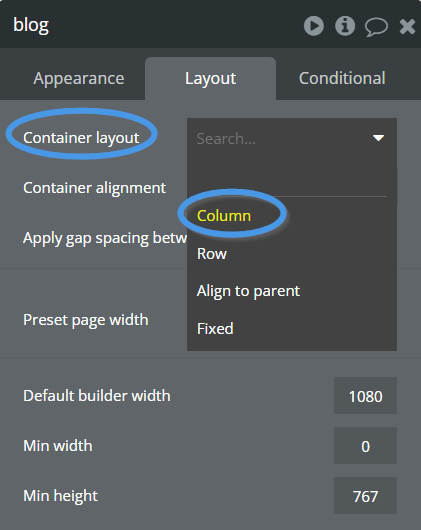Image resolution: width=421 pixels, height=530 pixels.
Task: Click the blog element title
Action: point(31,25)
